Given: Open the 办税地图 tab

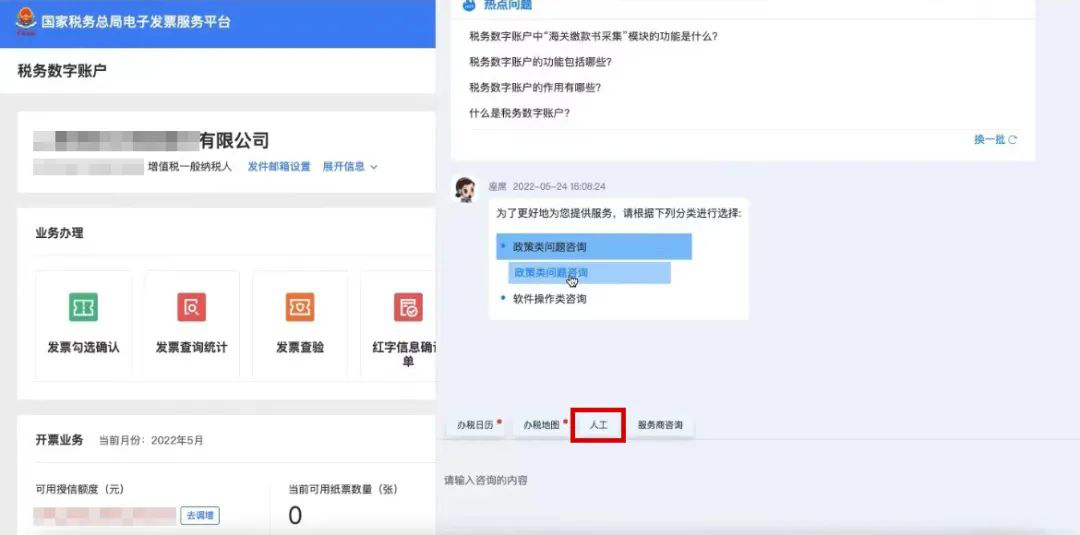Looking at the screenshot, I should tap(541, 425).
